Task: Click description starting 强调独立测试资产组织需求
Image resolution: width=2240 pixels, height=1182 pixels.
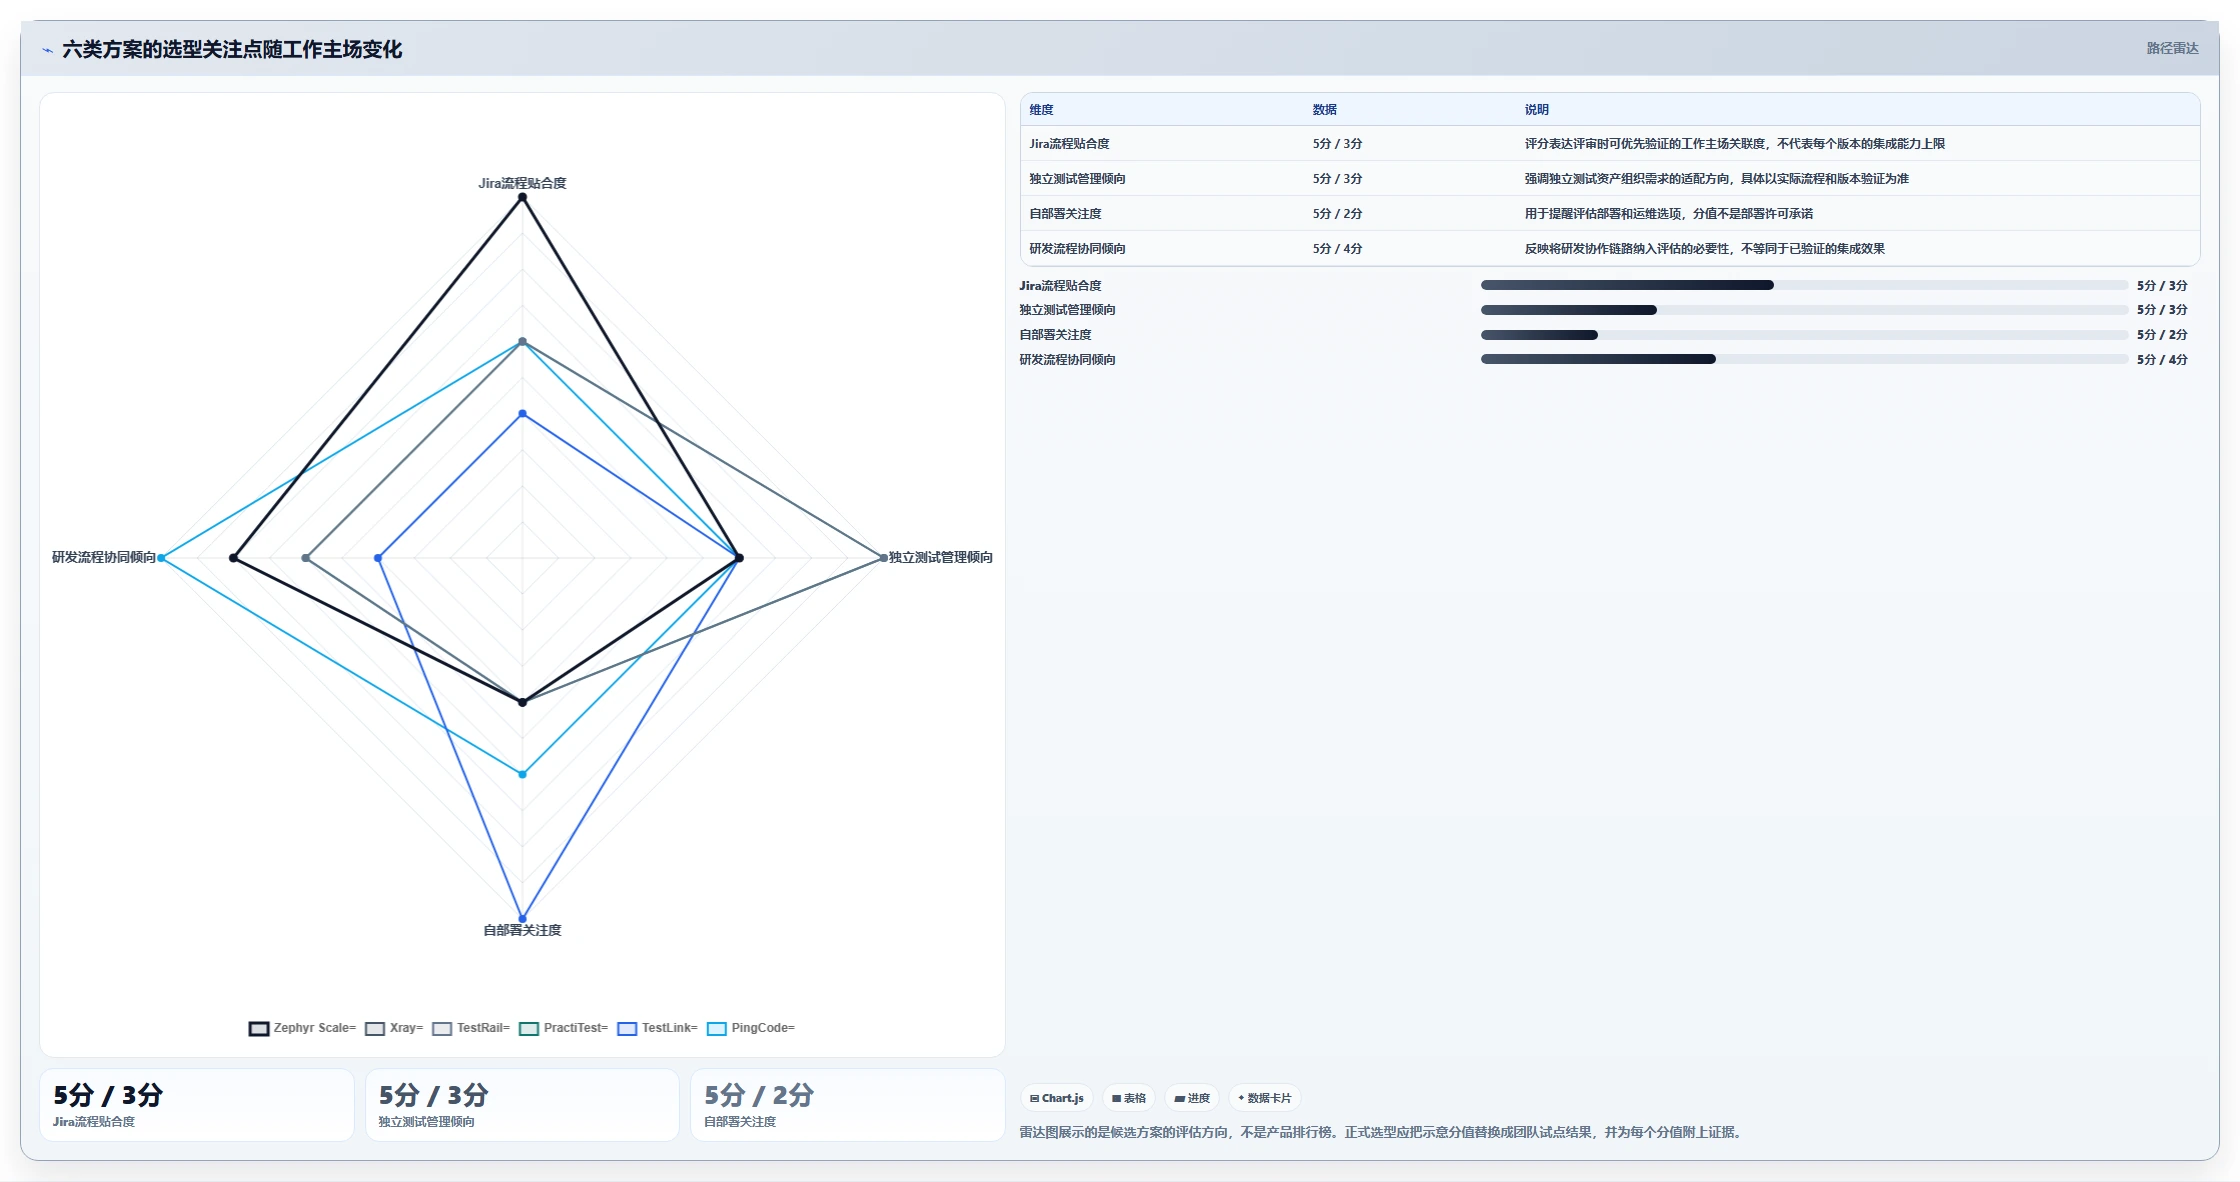Action: point(1716,179)
